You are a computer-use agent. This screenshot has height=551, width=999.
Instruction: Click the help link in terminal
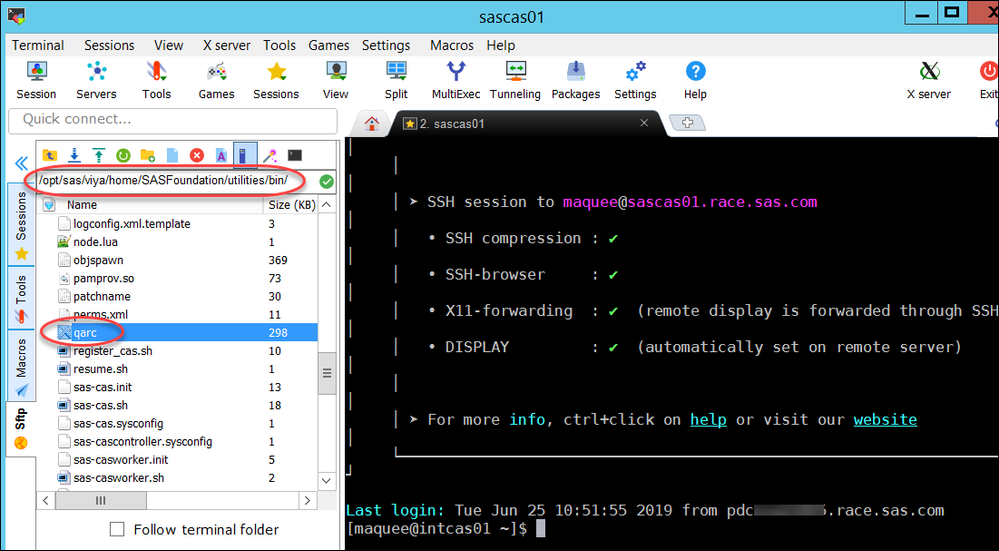point(708,419)
